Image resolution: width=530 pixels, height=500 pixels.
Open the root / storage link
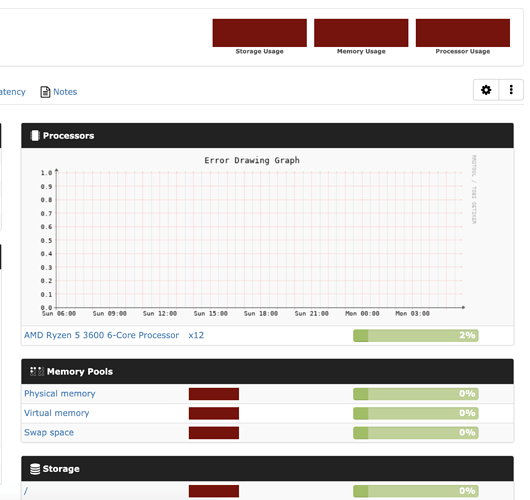click(x=26, y=491)
